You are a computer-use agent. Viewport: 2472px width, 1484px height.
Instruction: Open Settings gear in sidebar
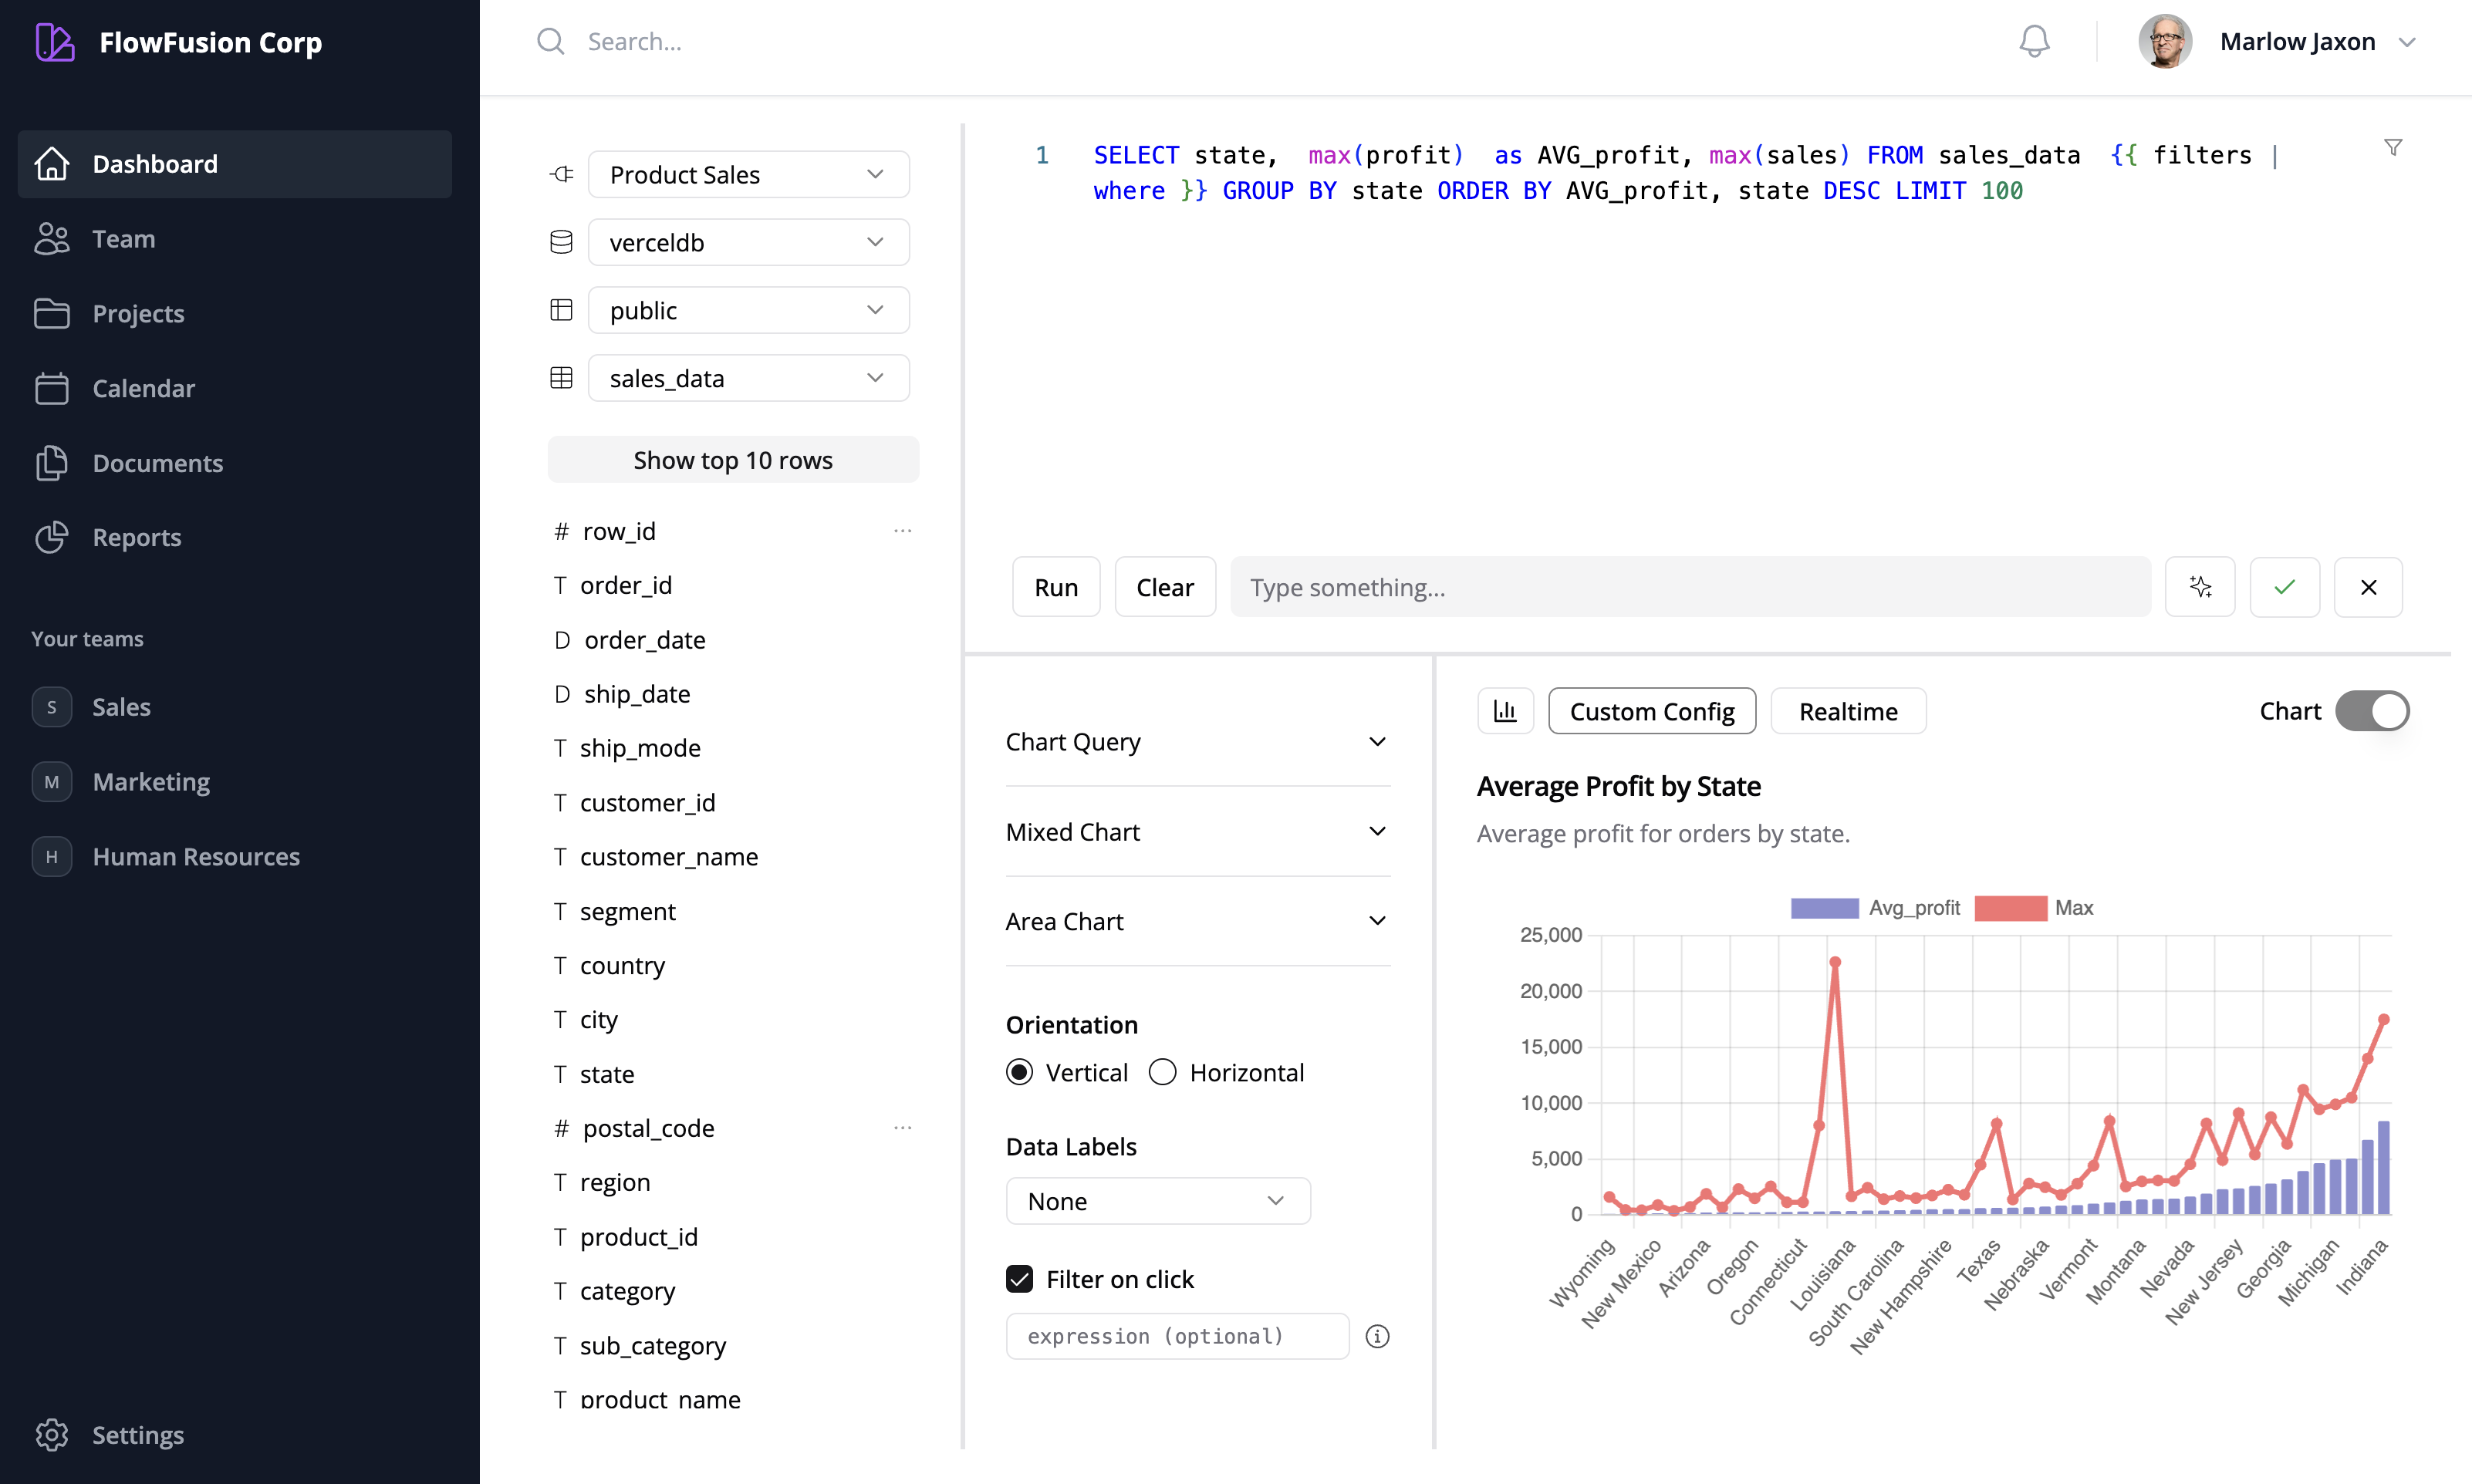pyautogui.click(x=52, y=1435)
